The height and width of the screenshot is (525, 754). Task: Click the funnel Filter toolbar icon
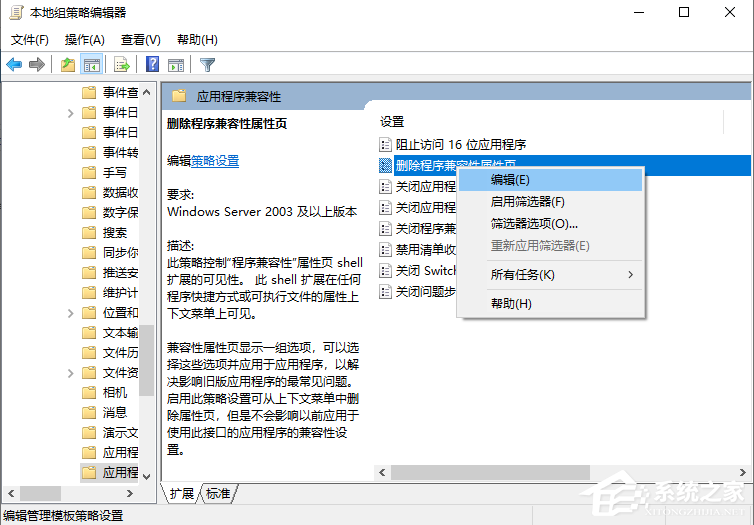point(207,64)
